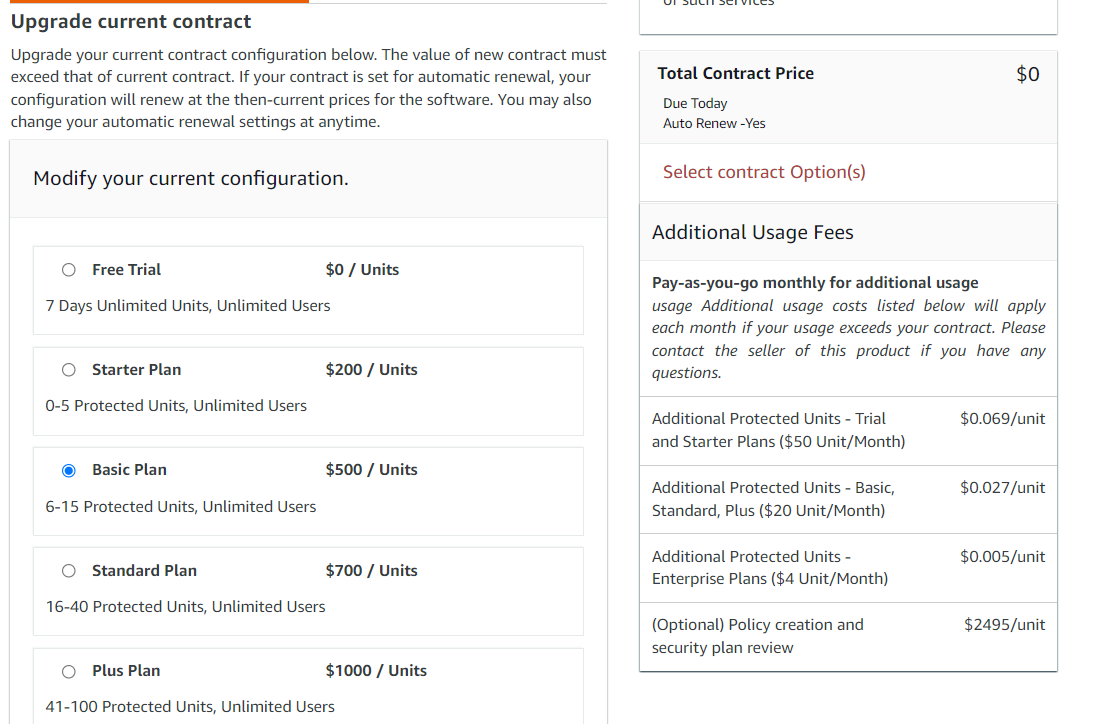Click the "Starter Plan" label text

pyautogui.click(x=136, y=370)
